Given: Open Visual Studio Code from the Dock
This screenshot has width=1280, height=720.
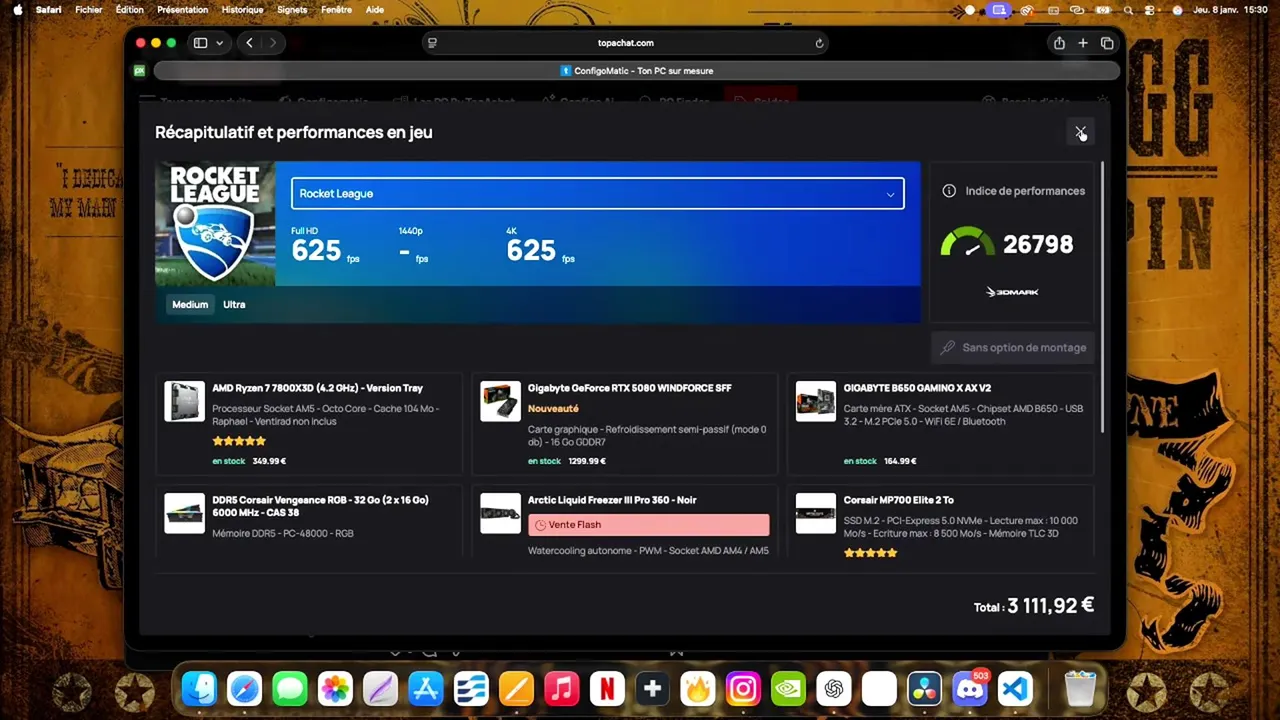Looking at the screenshot, I should [x=1015, y=689].
